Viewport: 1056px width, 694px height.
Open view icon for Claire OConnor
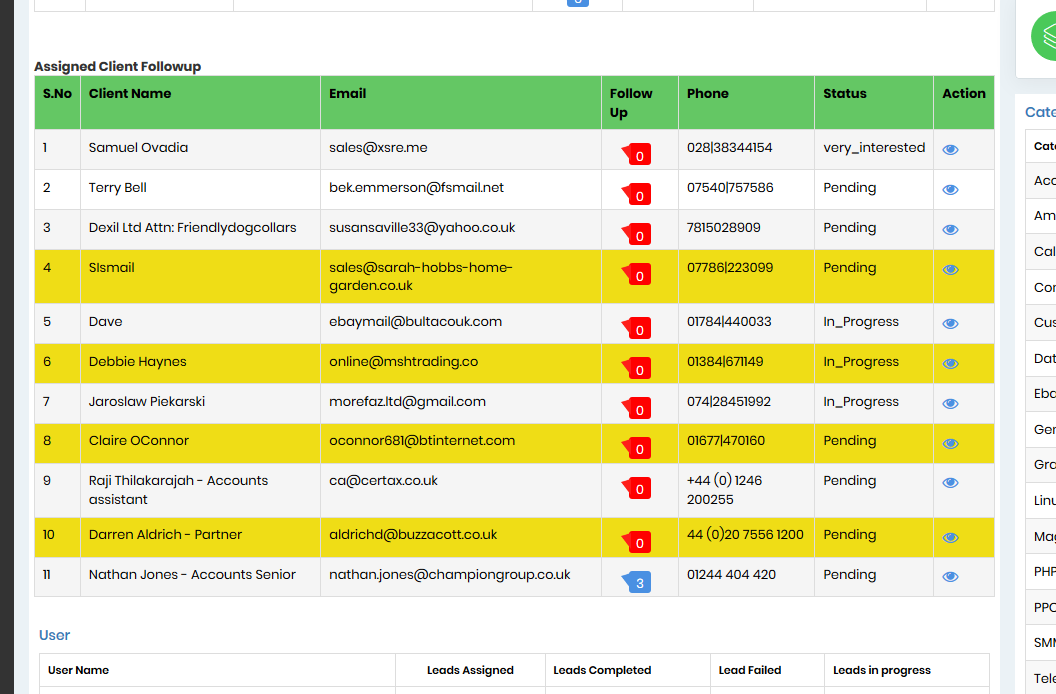950,443
